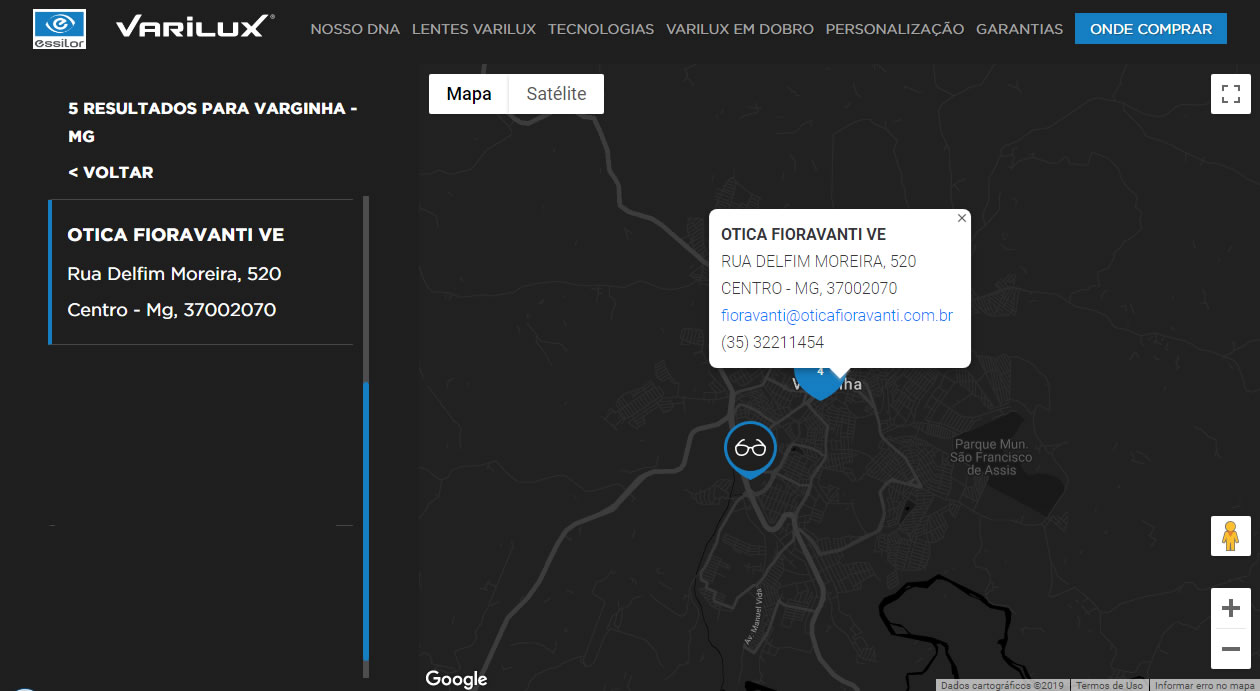Screen dimensions: 1260x691
Task: Click Dados cartográficos ©2019 text
Action: (x=1004, y=685)
